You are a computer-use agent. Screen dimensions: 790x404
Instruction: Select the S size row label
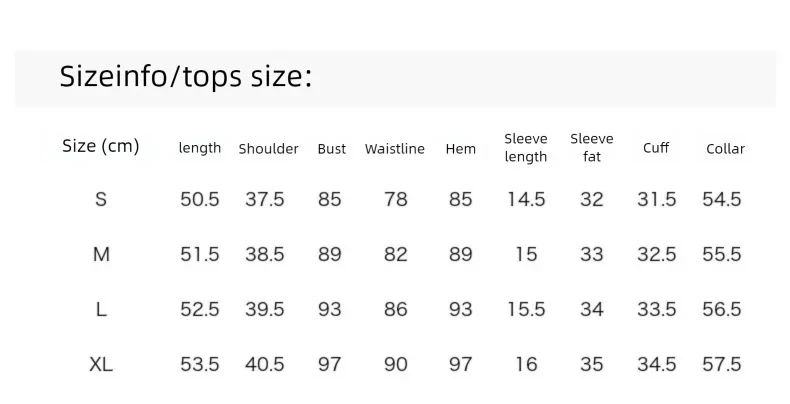pyautogui.click(x=101, y=199)
